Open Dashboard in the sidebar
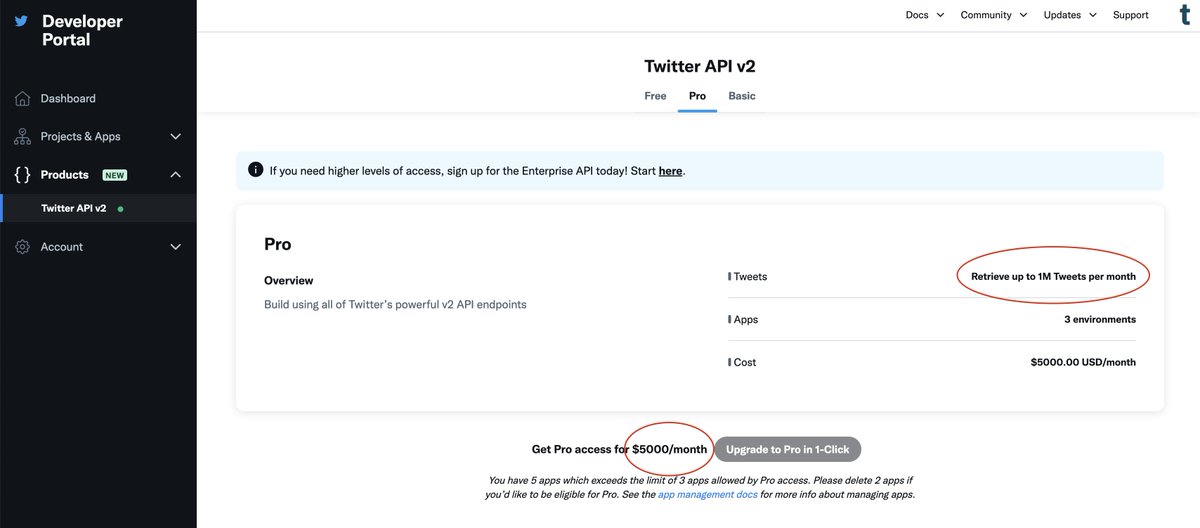The image size is (1200, 528). (x=68, y=99)
